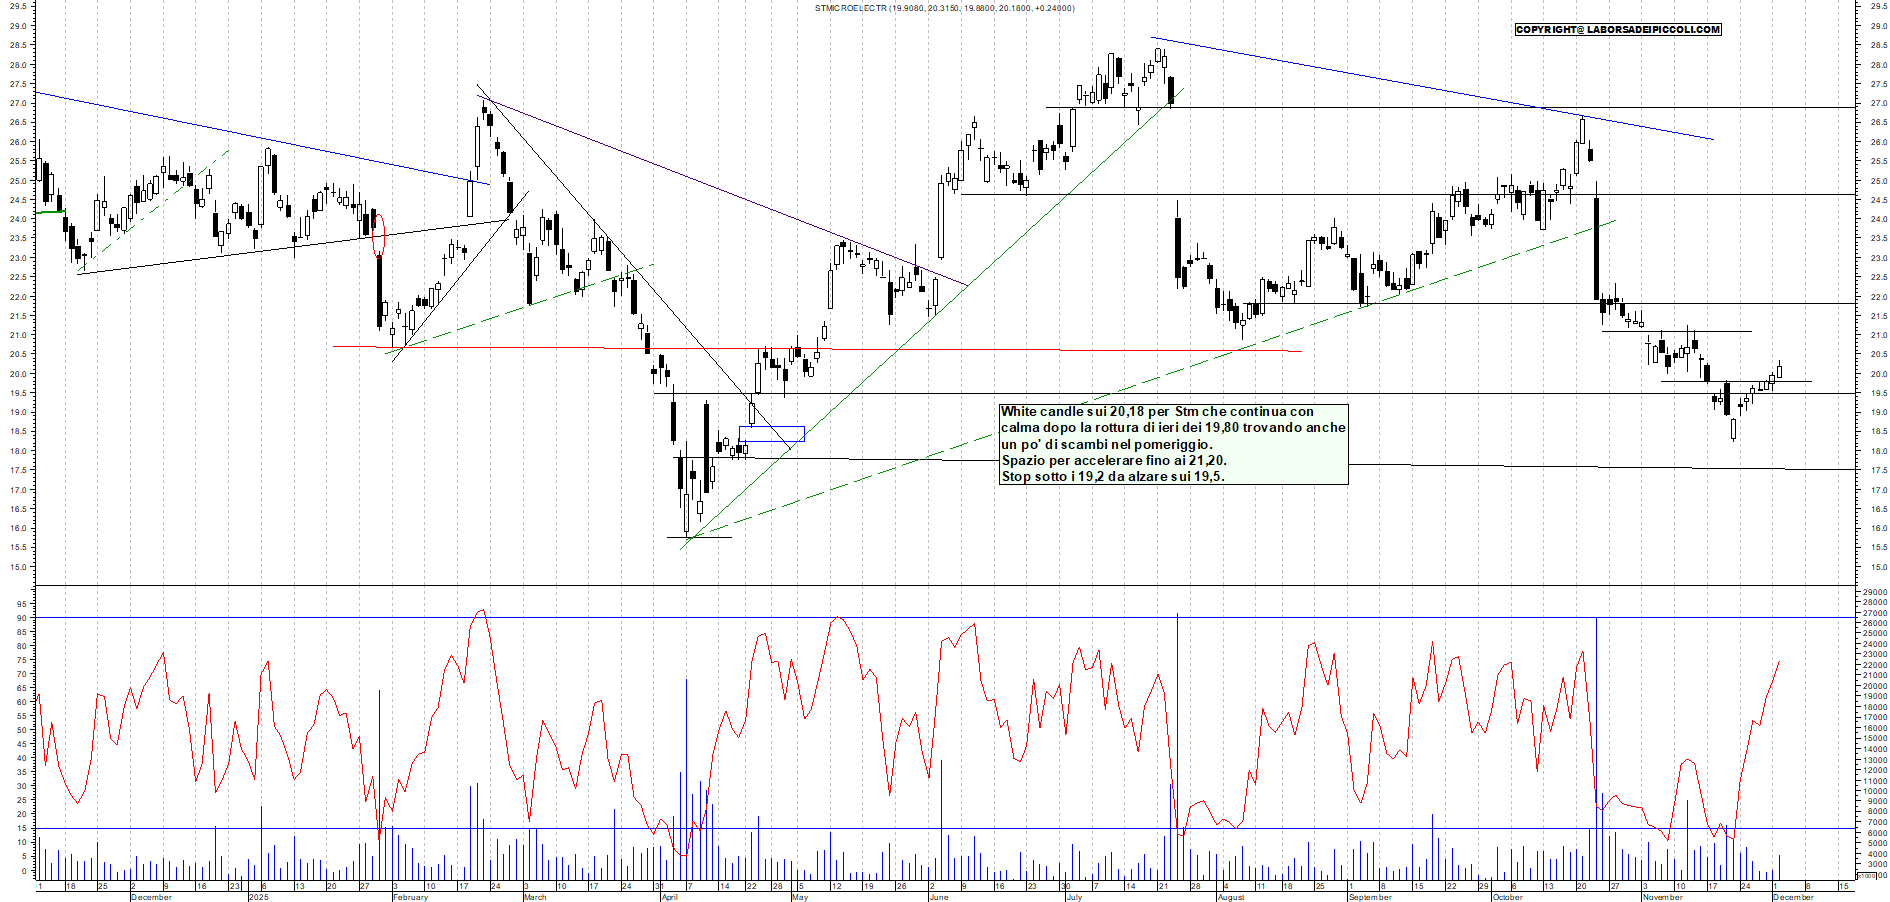Select the February label on the time axis
Image resolution: width=1890 pixels, height=902 pixels.
410,897
